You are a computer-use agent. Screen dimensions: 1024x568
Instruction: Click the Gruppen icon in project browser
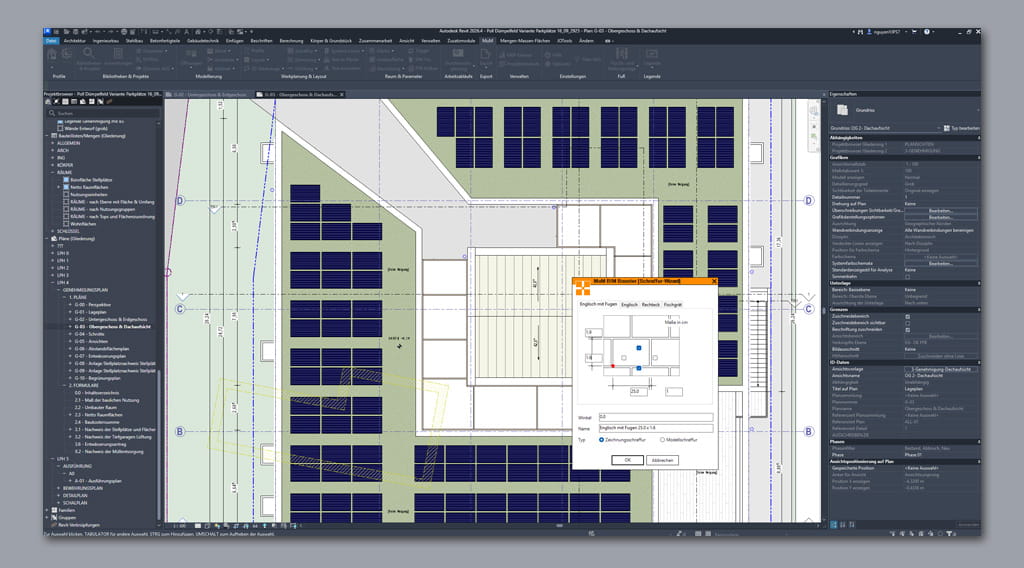pyautogui.click(x=54, y=518)
